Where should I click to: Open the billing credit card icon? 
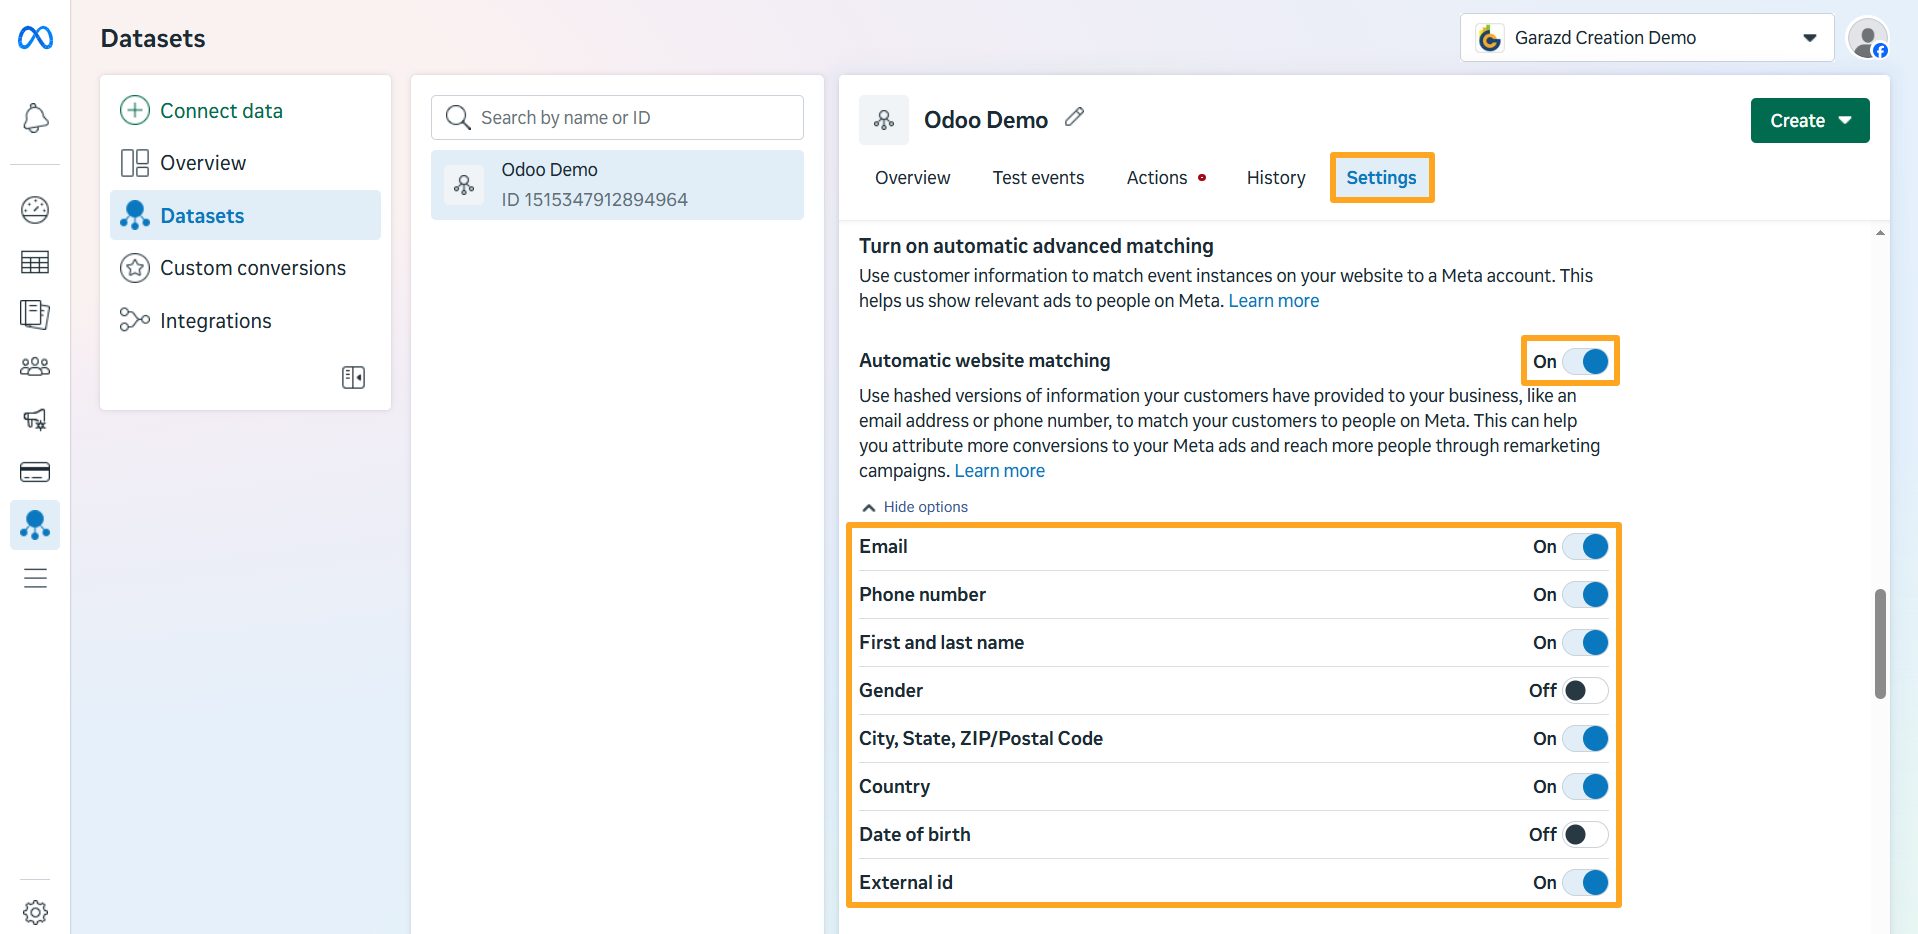35,472
